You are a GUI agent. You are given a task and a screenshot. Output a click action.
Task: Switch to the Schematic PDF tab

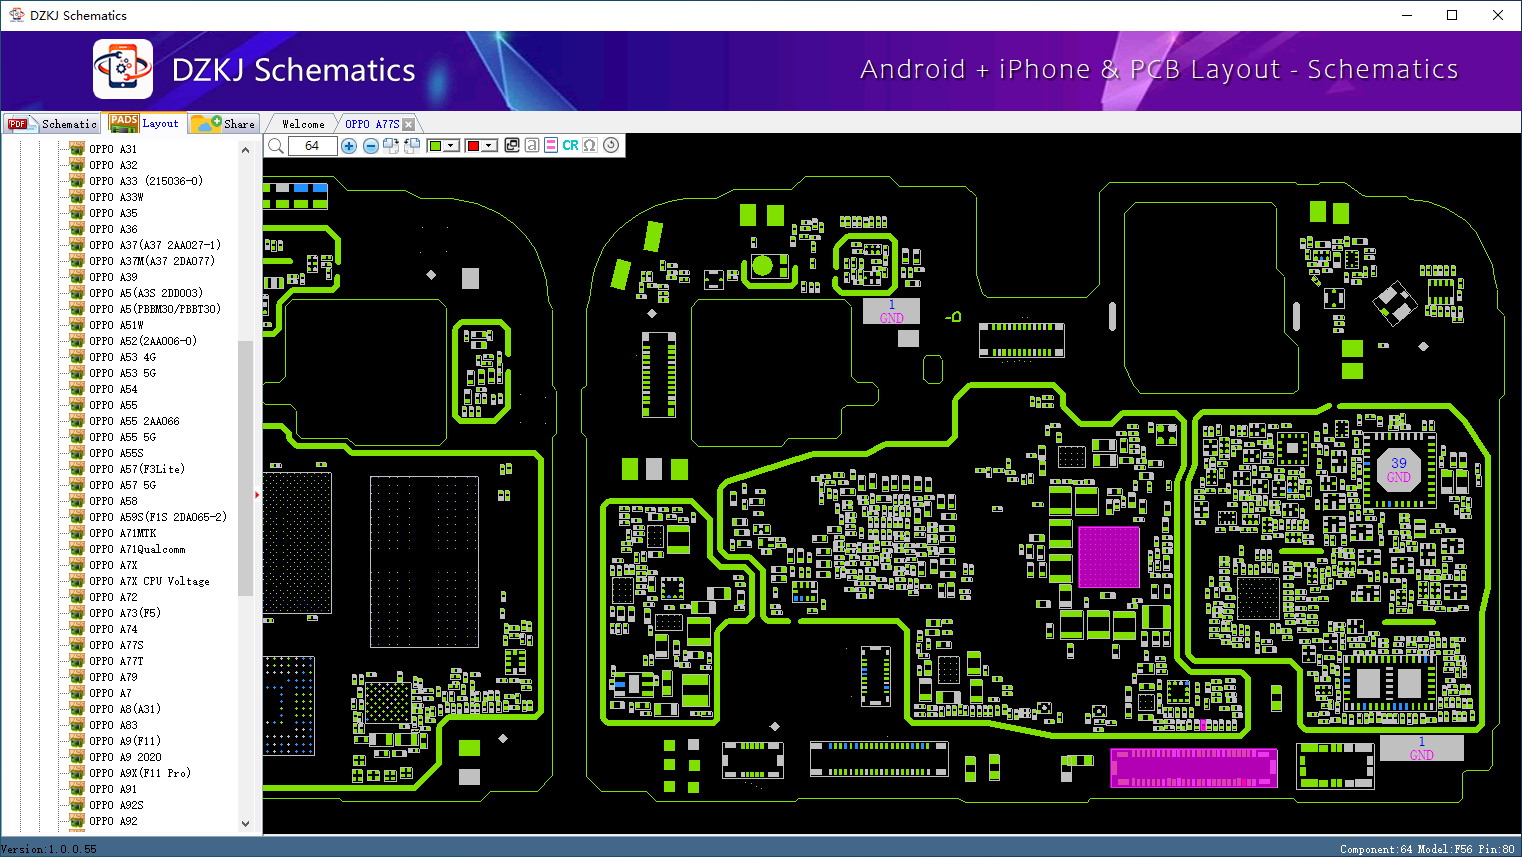[52, 124]
